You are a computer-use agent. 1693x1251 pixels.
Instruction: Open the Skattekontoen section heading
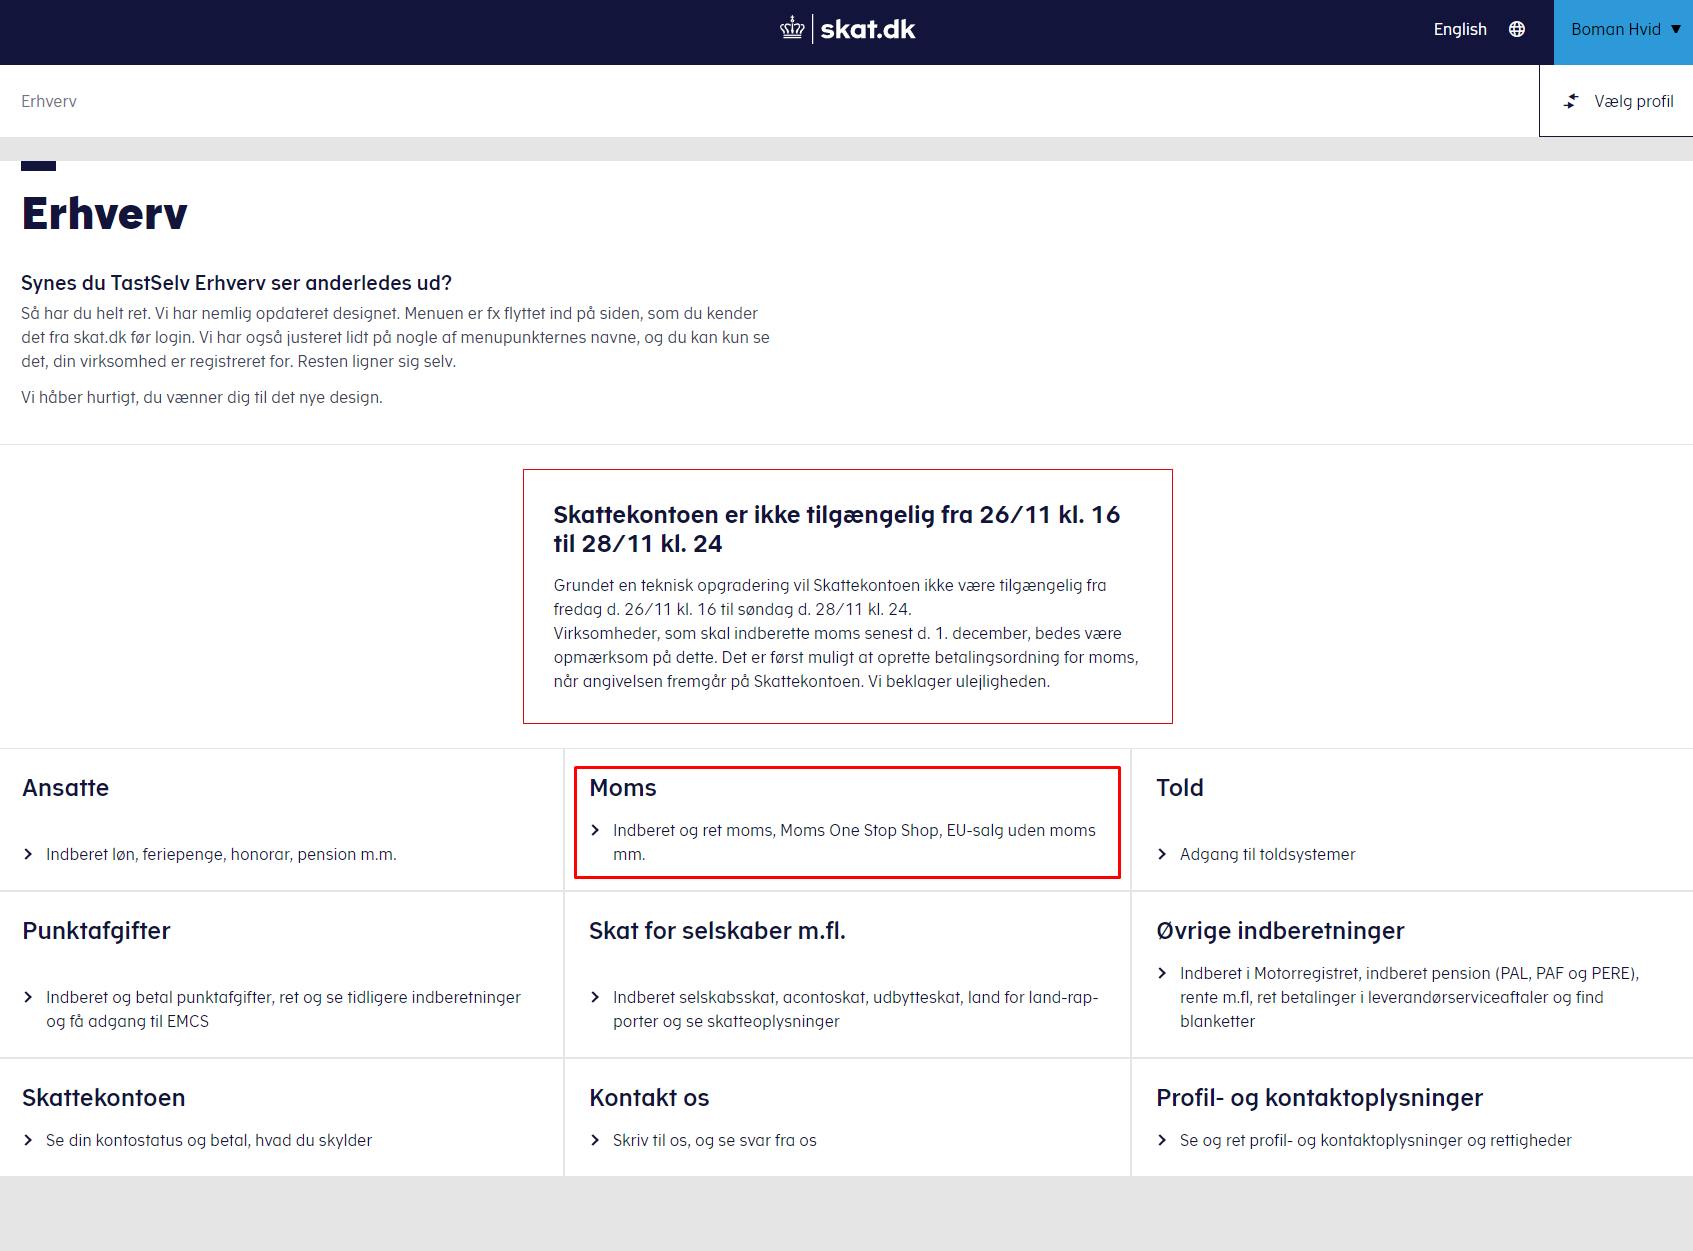coord(103,1098)
